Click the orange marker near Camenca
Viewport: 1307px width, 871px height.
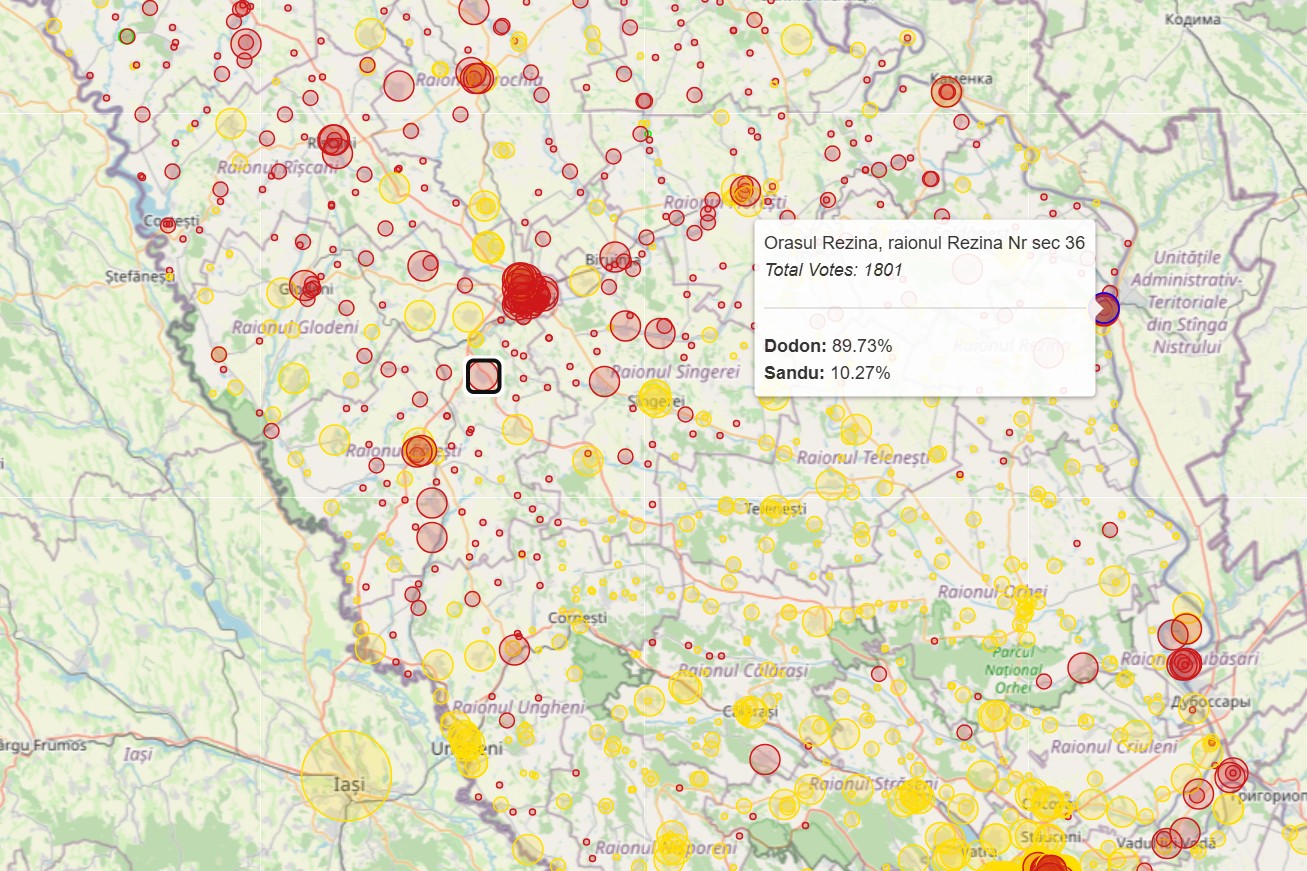[944, 91]
